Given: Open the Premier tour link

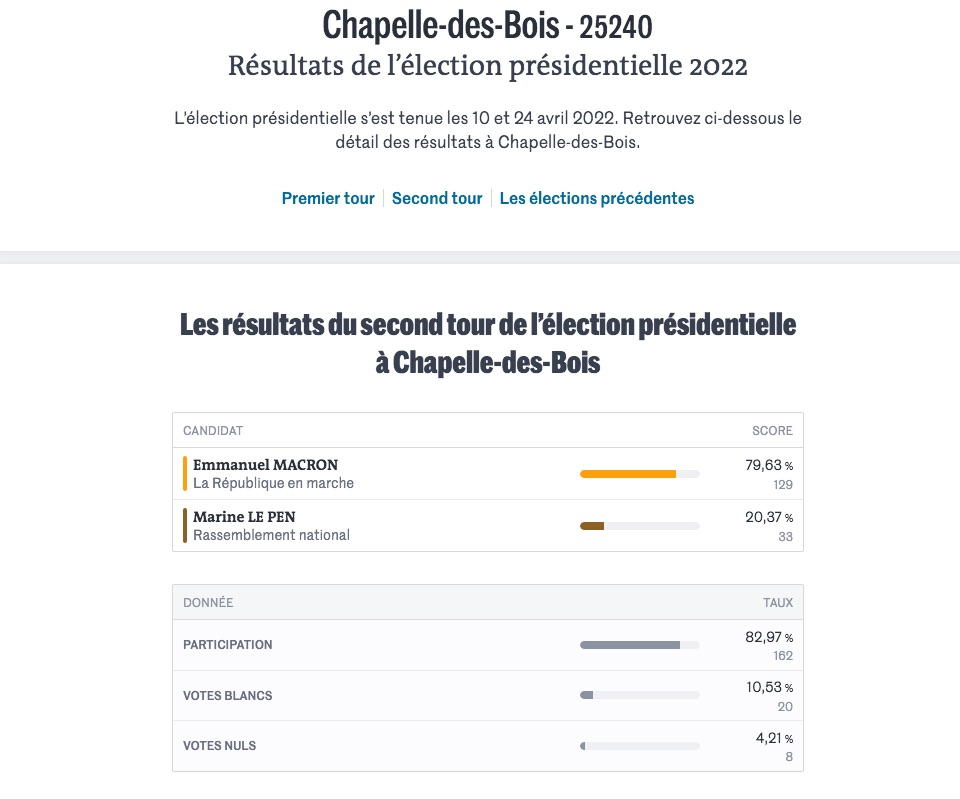Looking at the screenshot, I should (328, 198).
